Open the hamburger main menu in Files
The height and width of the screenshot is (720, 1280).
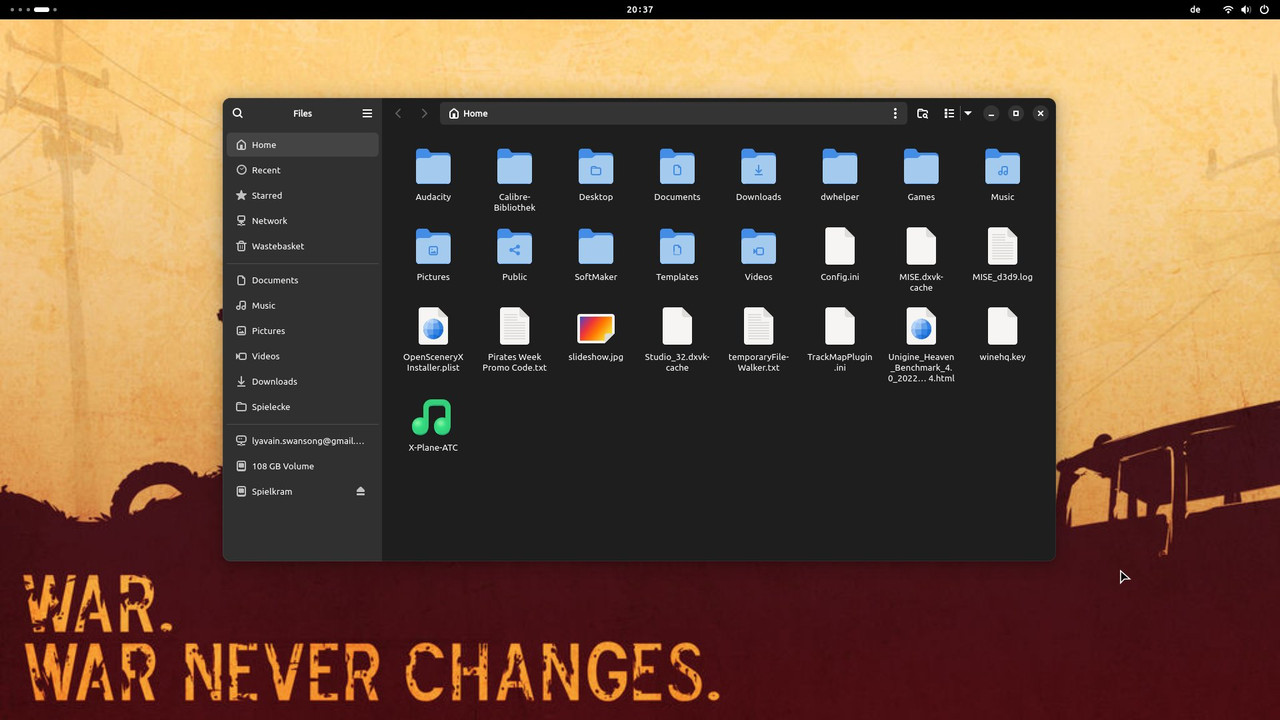coord(367,113)
